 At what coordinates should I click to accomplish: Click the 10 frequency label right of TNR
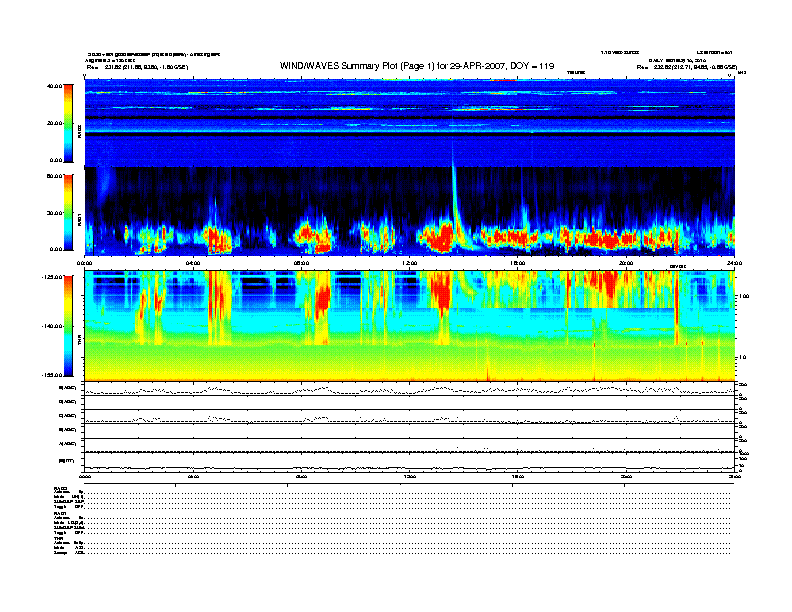tap(742, 357)
